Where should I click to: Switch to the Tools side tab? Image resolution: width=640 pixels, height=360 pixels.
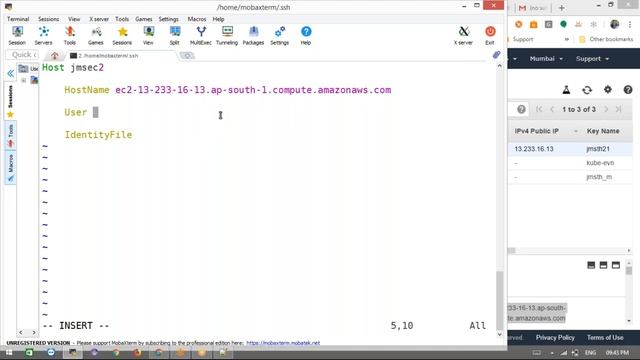pyautogui.click(x=11, y=136)
